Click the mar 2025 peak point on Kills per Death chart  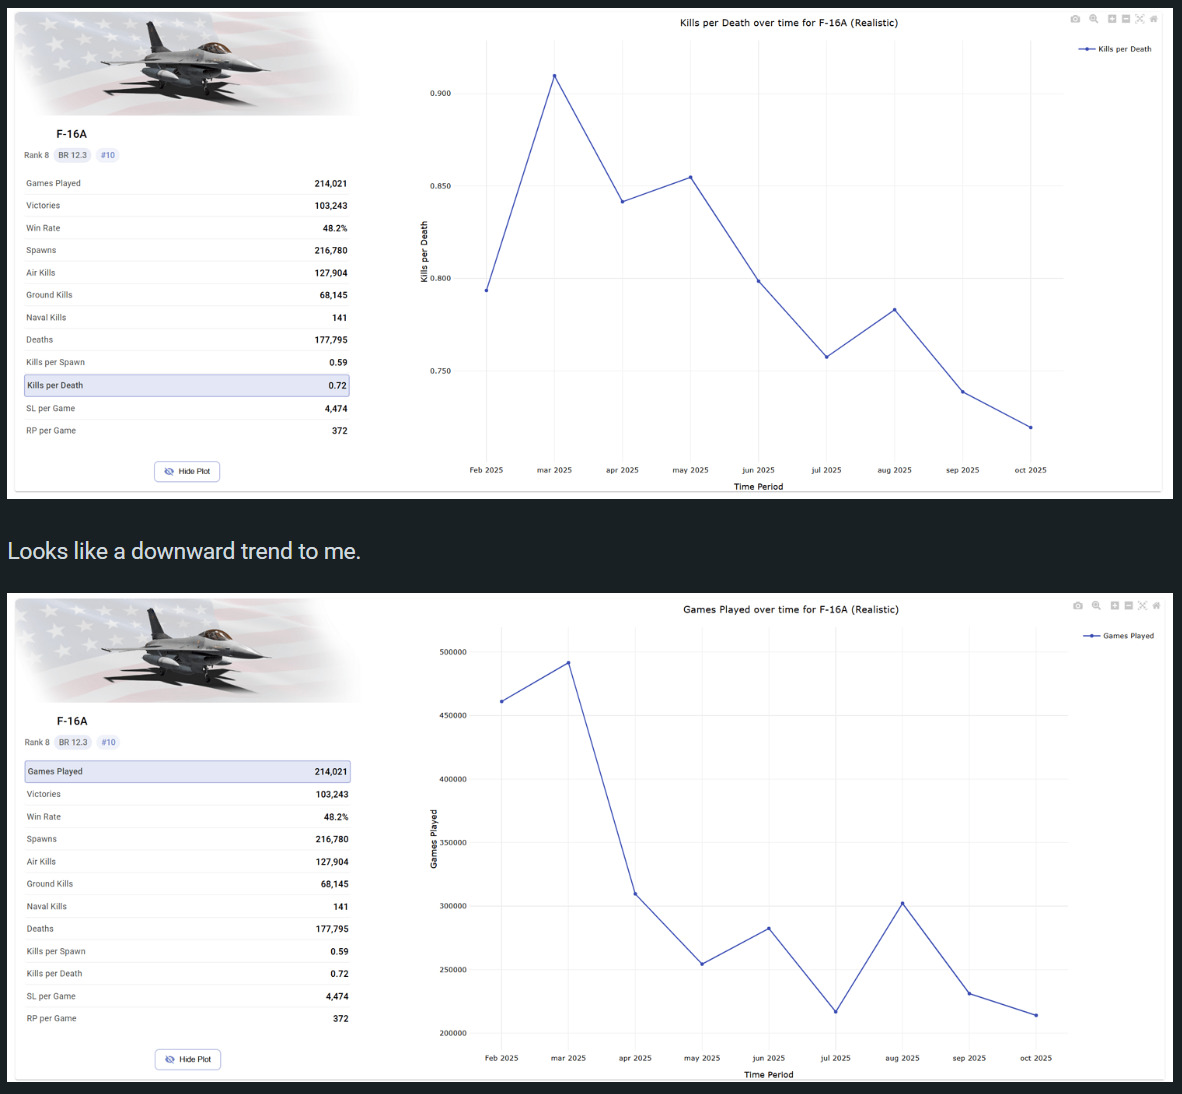pos(554,76)
